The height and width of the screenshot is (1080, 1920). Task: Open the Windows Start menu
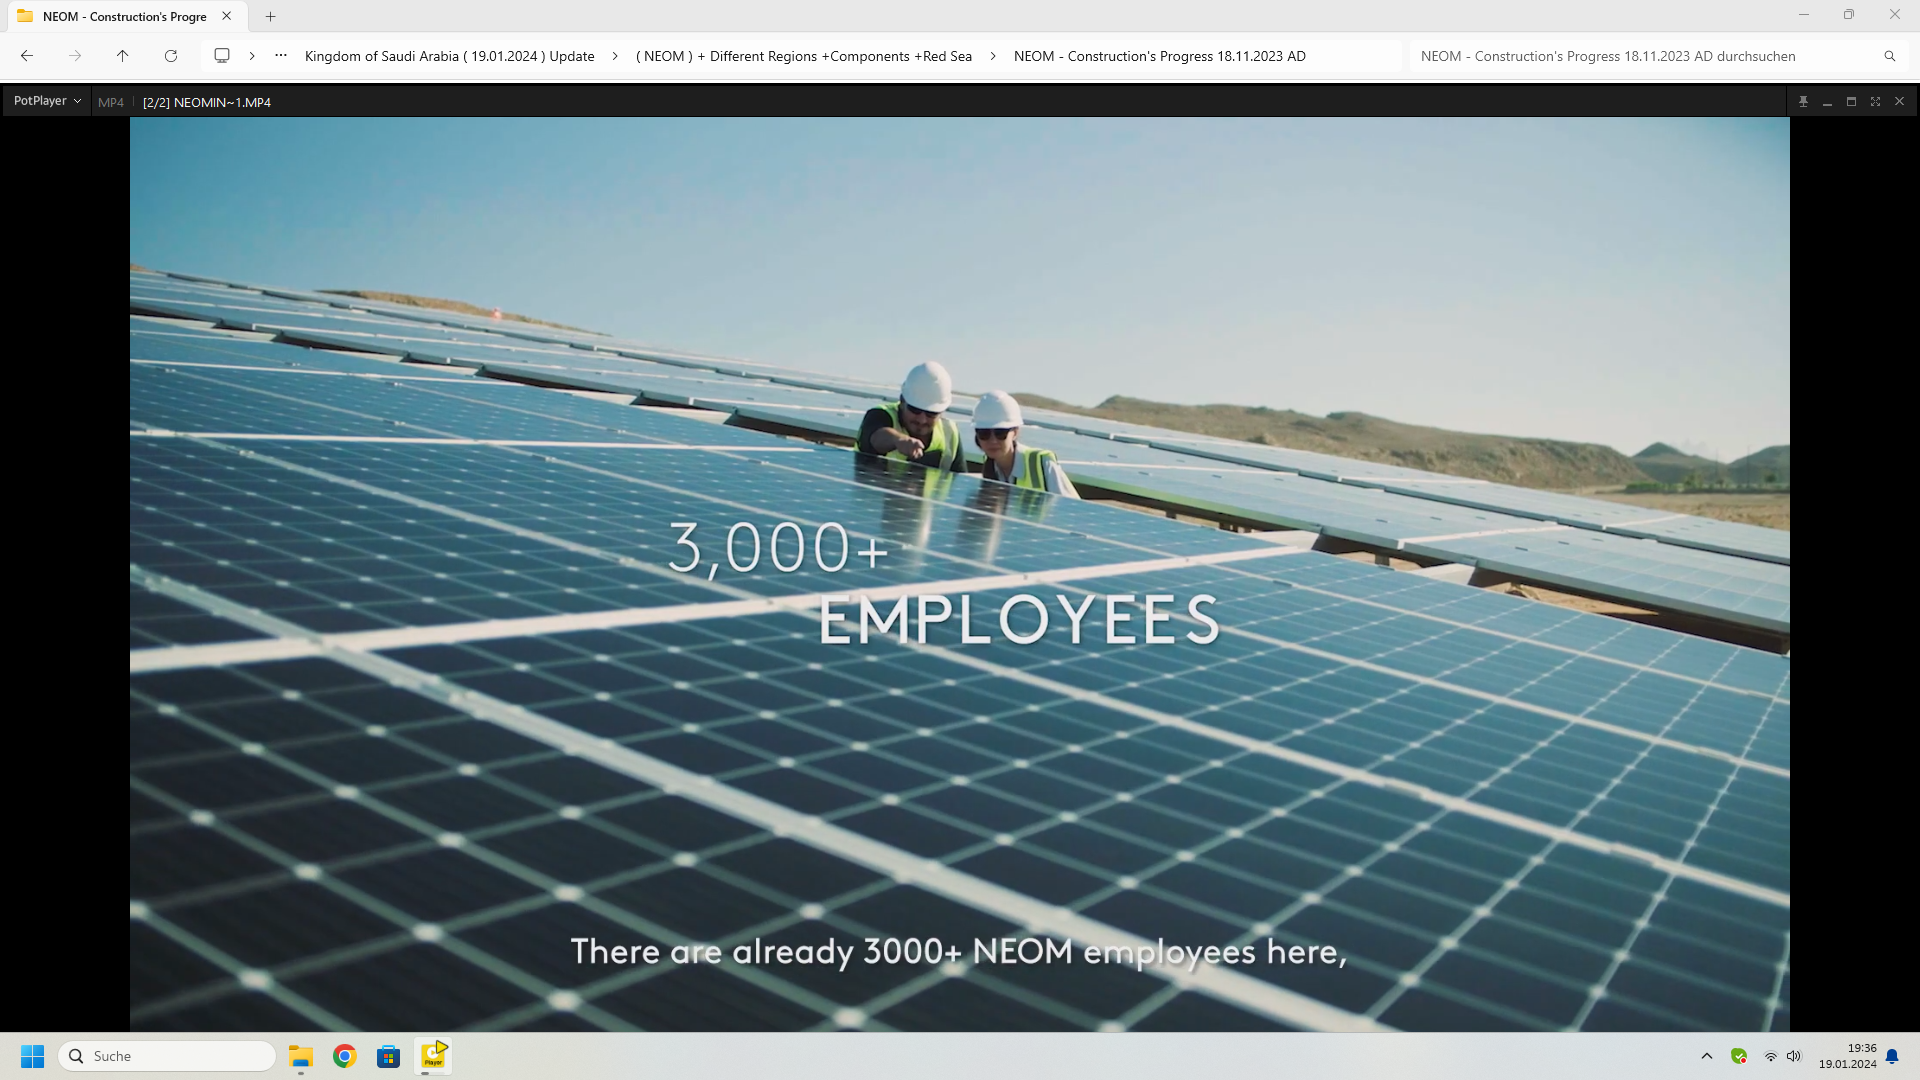point(33,1056)
